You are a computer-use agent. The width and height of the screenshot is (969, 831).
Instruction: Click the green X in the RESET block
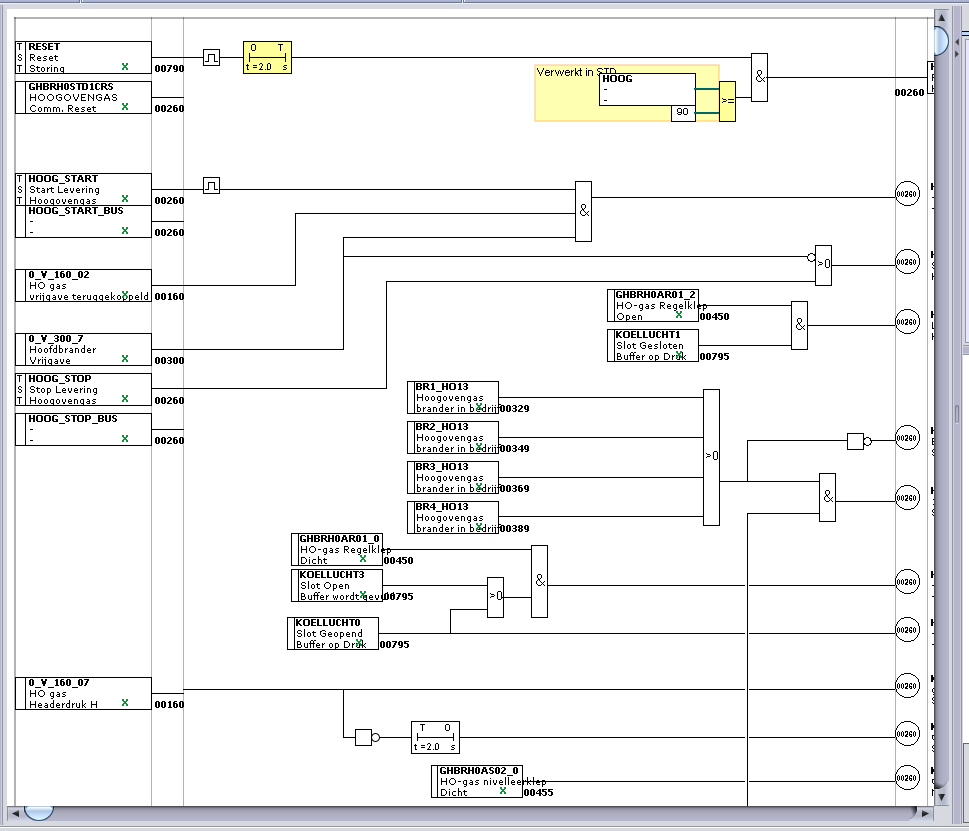tap(125, 67)
